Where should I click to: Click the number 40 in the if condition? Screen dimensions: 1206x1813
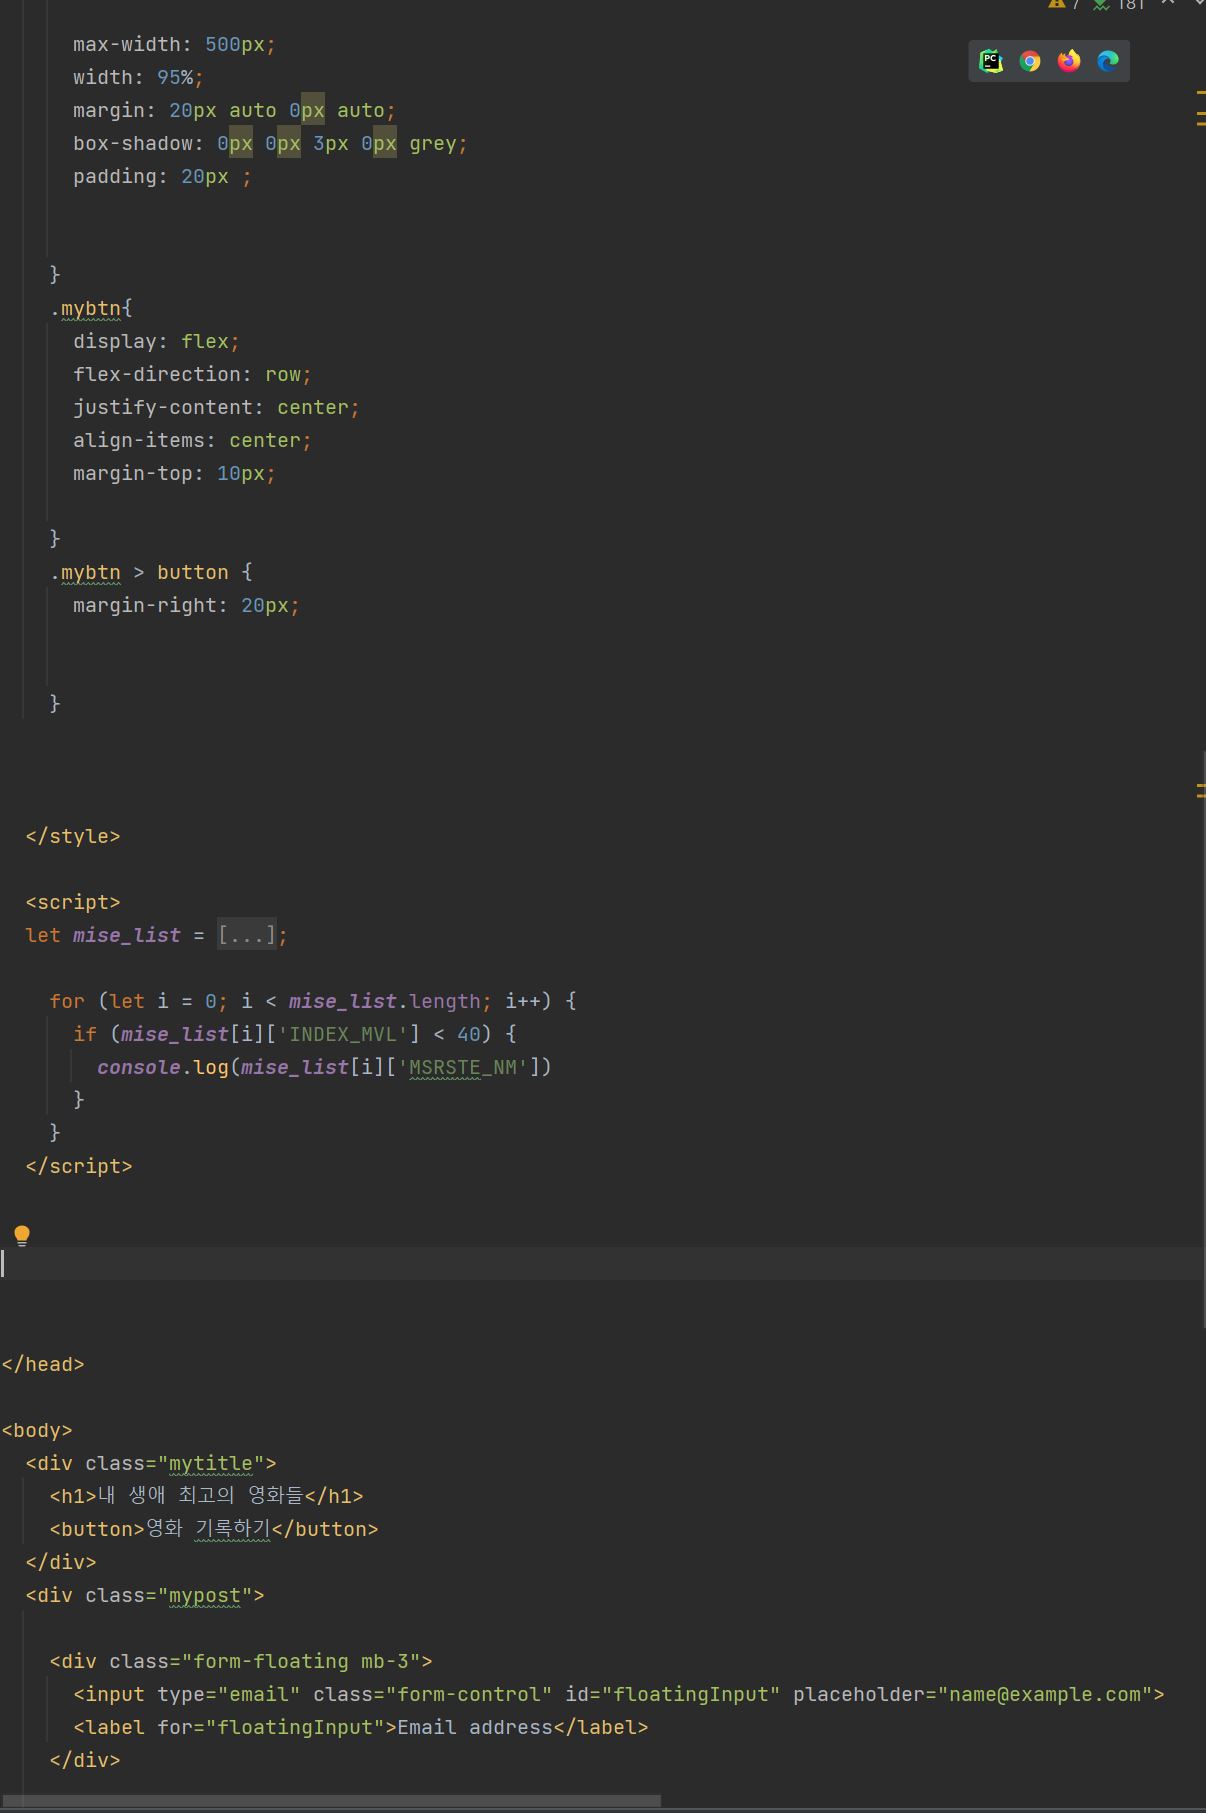click(x=469, y=1034)
